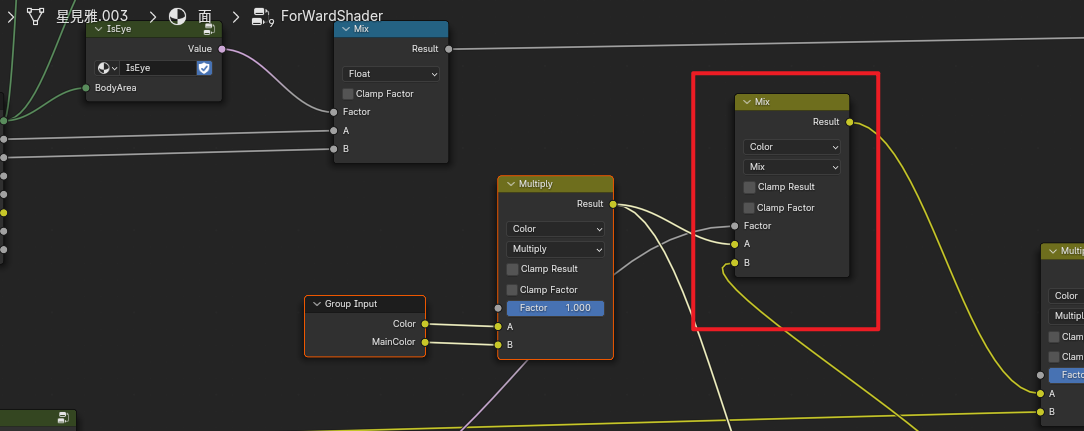
Task: Collapse the Group Input node
Action: [x=316, y=304]
